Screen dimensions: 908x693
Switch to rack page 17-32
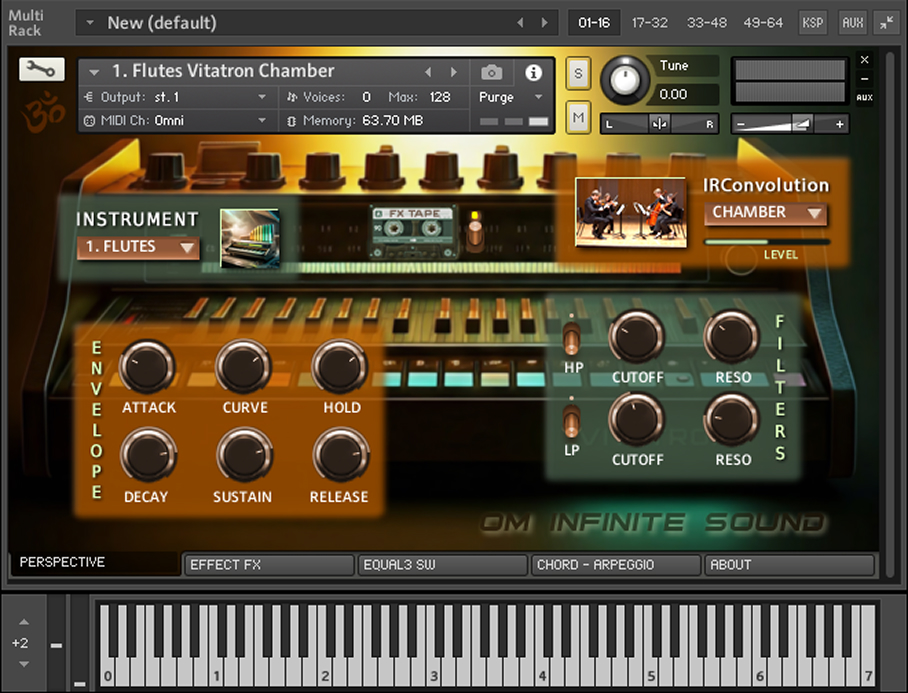(650, 23)
